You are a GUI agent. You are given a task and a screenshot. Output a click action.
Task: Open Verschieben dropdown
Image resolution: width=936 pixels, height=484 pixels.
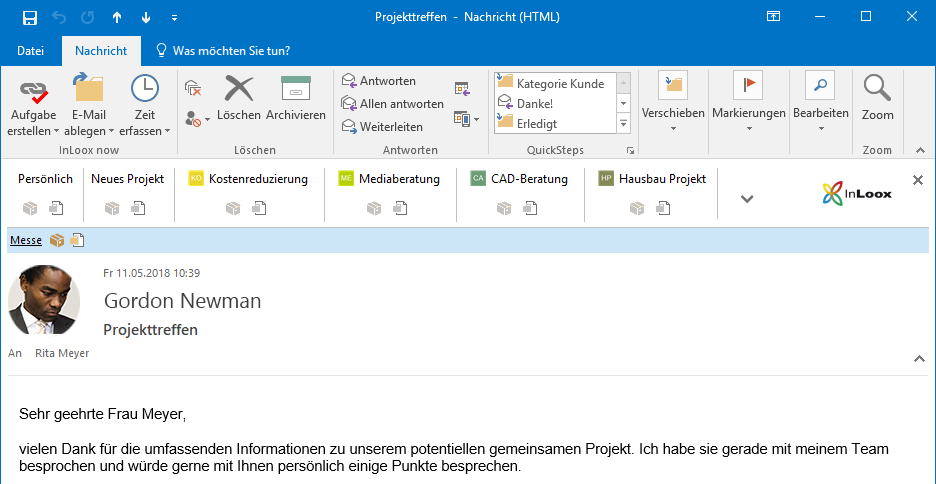(x=673, y=101)
